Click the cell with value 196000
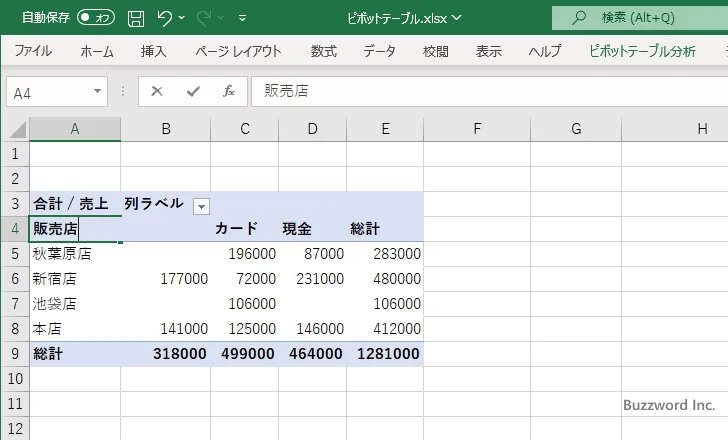Image resolution: width=728 pixels, height=440 pixels. (245, 254)
